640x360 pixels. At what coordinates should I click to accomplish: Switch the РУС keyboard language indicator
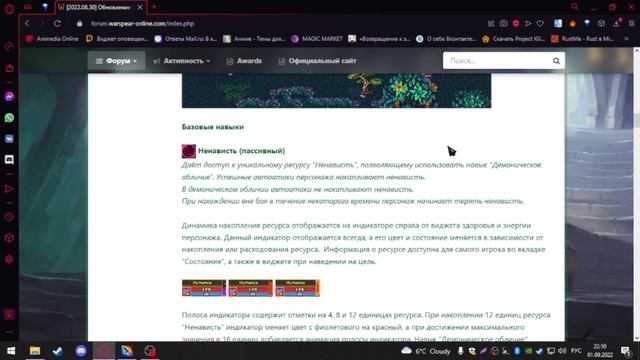[x=576, y=351]
